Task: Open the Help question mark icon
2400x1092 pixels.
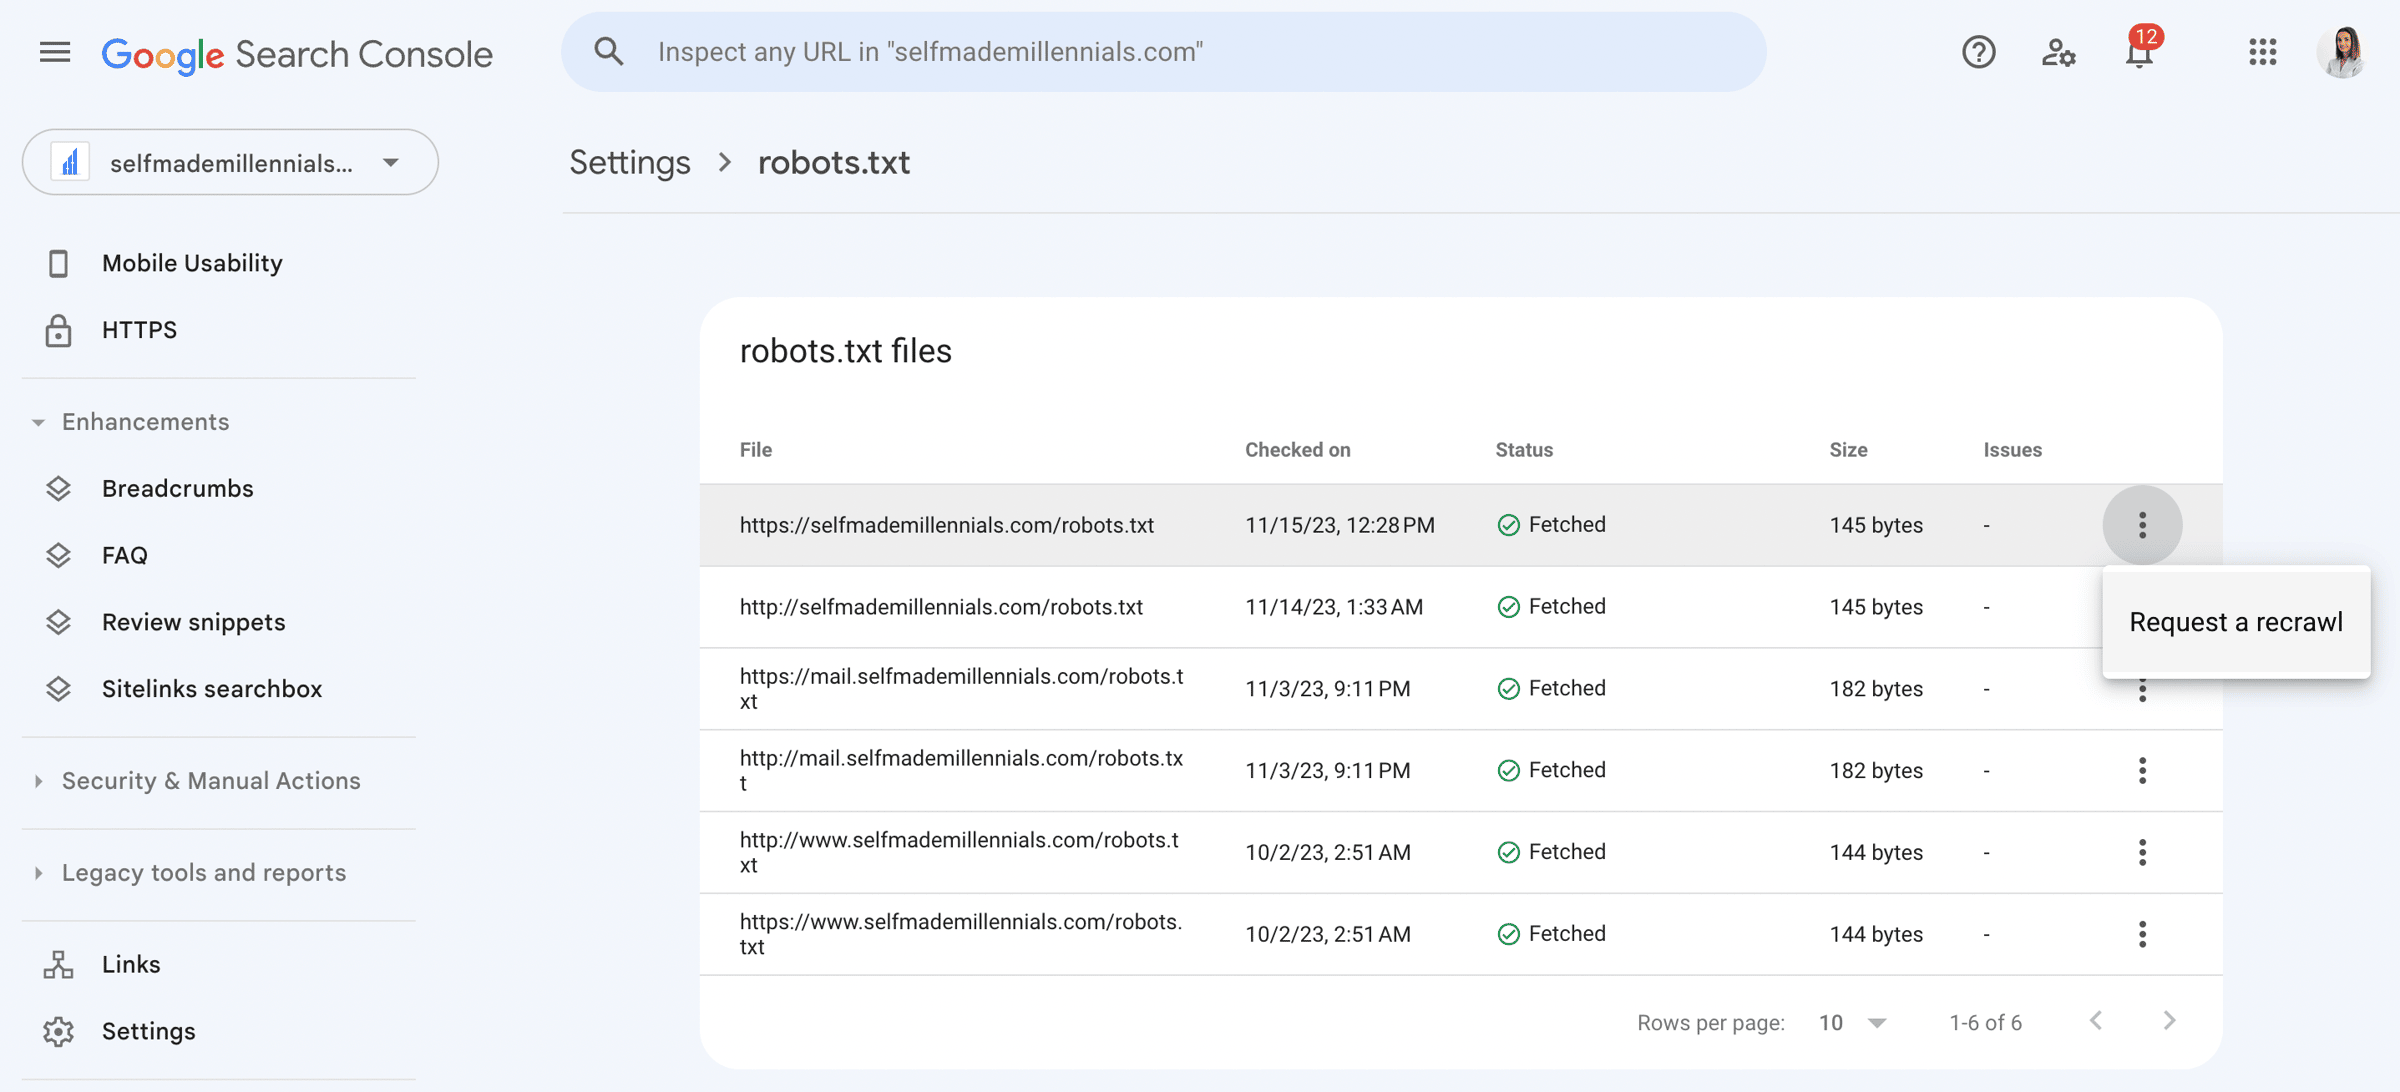Action: [x=1978, y=52]
